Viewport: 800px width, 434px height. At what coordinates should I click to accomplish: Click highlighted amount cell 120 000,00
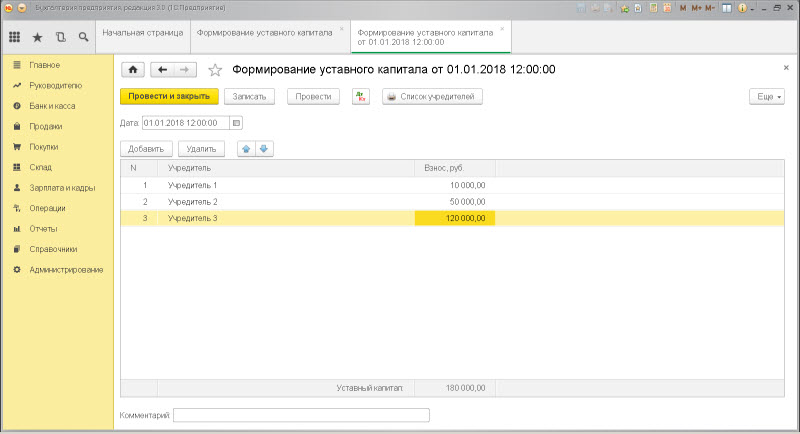click(x=455, y=218)
